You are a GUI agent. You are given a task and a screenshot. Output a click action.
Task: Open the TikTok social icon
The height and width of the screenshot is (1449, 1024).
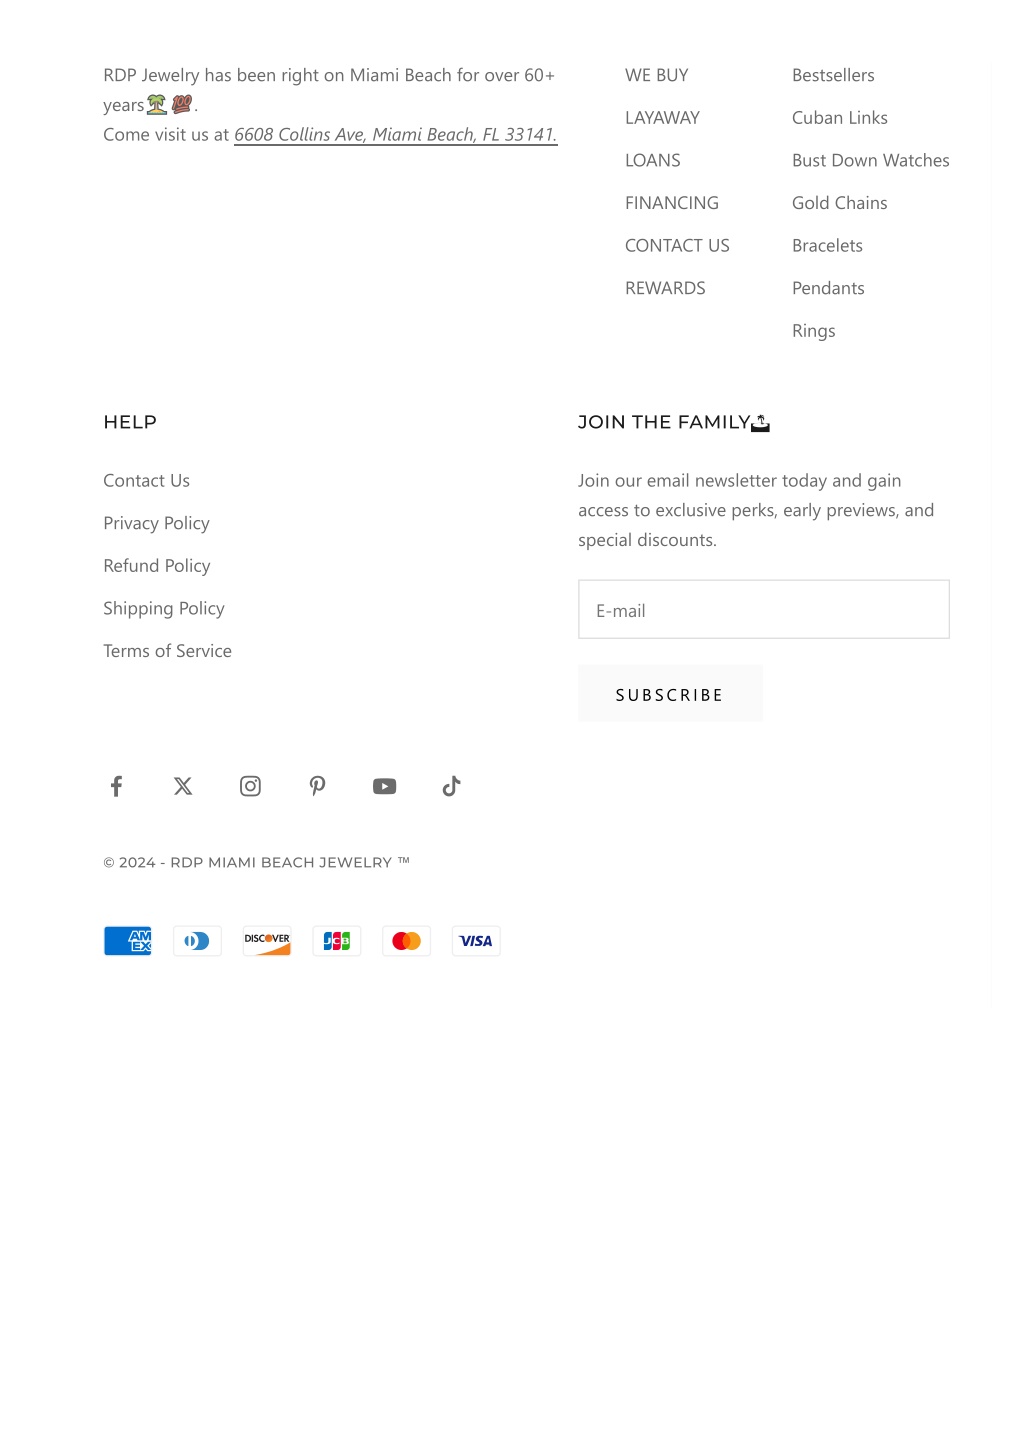451,786
